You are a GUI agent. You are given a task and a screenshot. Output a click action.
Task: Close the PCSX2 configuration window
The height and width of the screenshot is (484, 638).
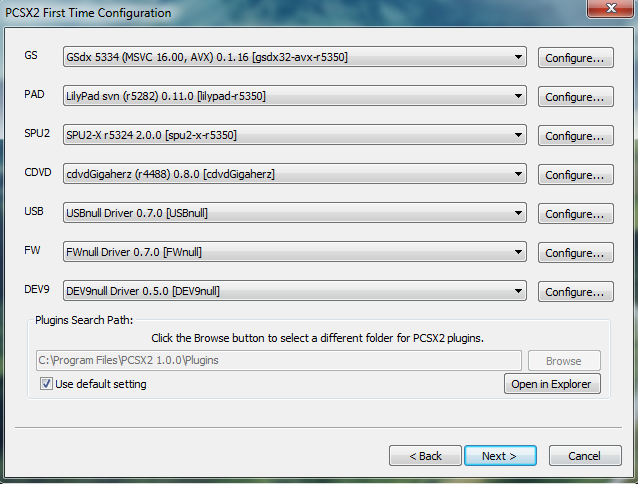point(610,8)
